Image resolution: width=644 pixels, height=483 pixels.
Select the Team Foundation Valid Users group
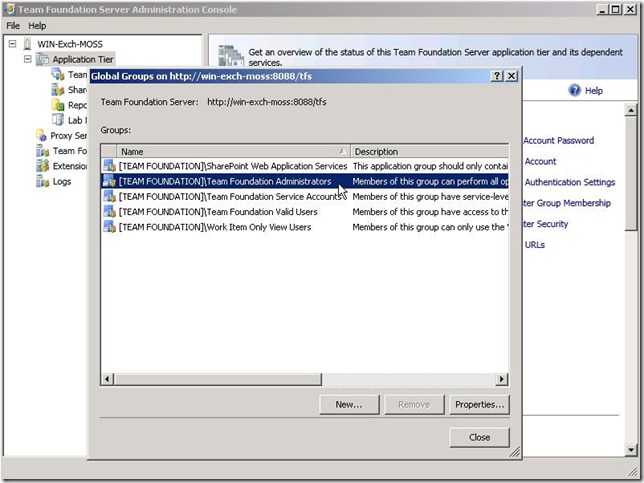pyautogui.click(x=218, y=212)
